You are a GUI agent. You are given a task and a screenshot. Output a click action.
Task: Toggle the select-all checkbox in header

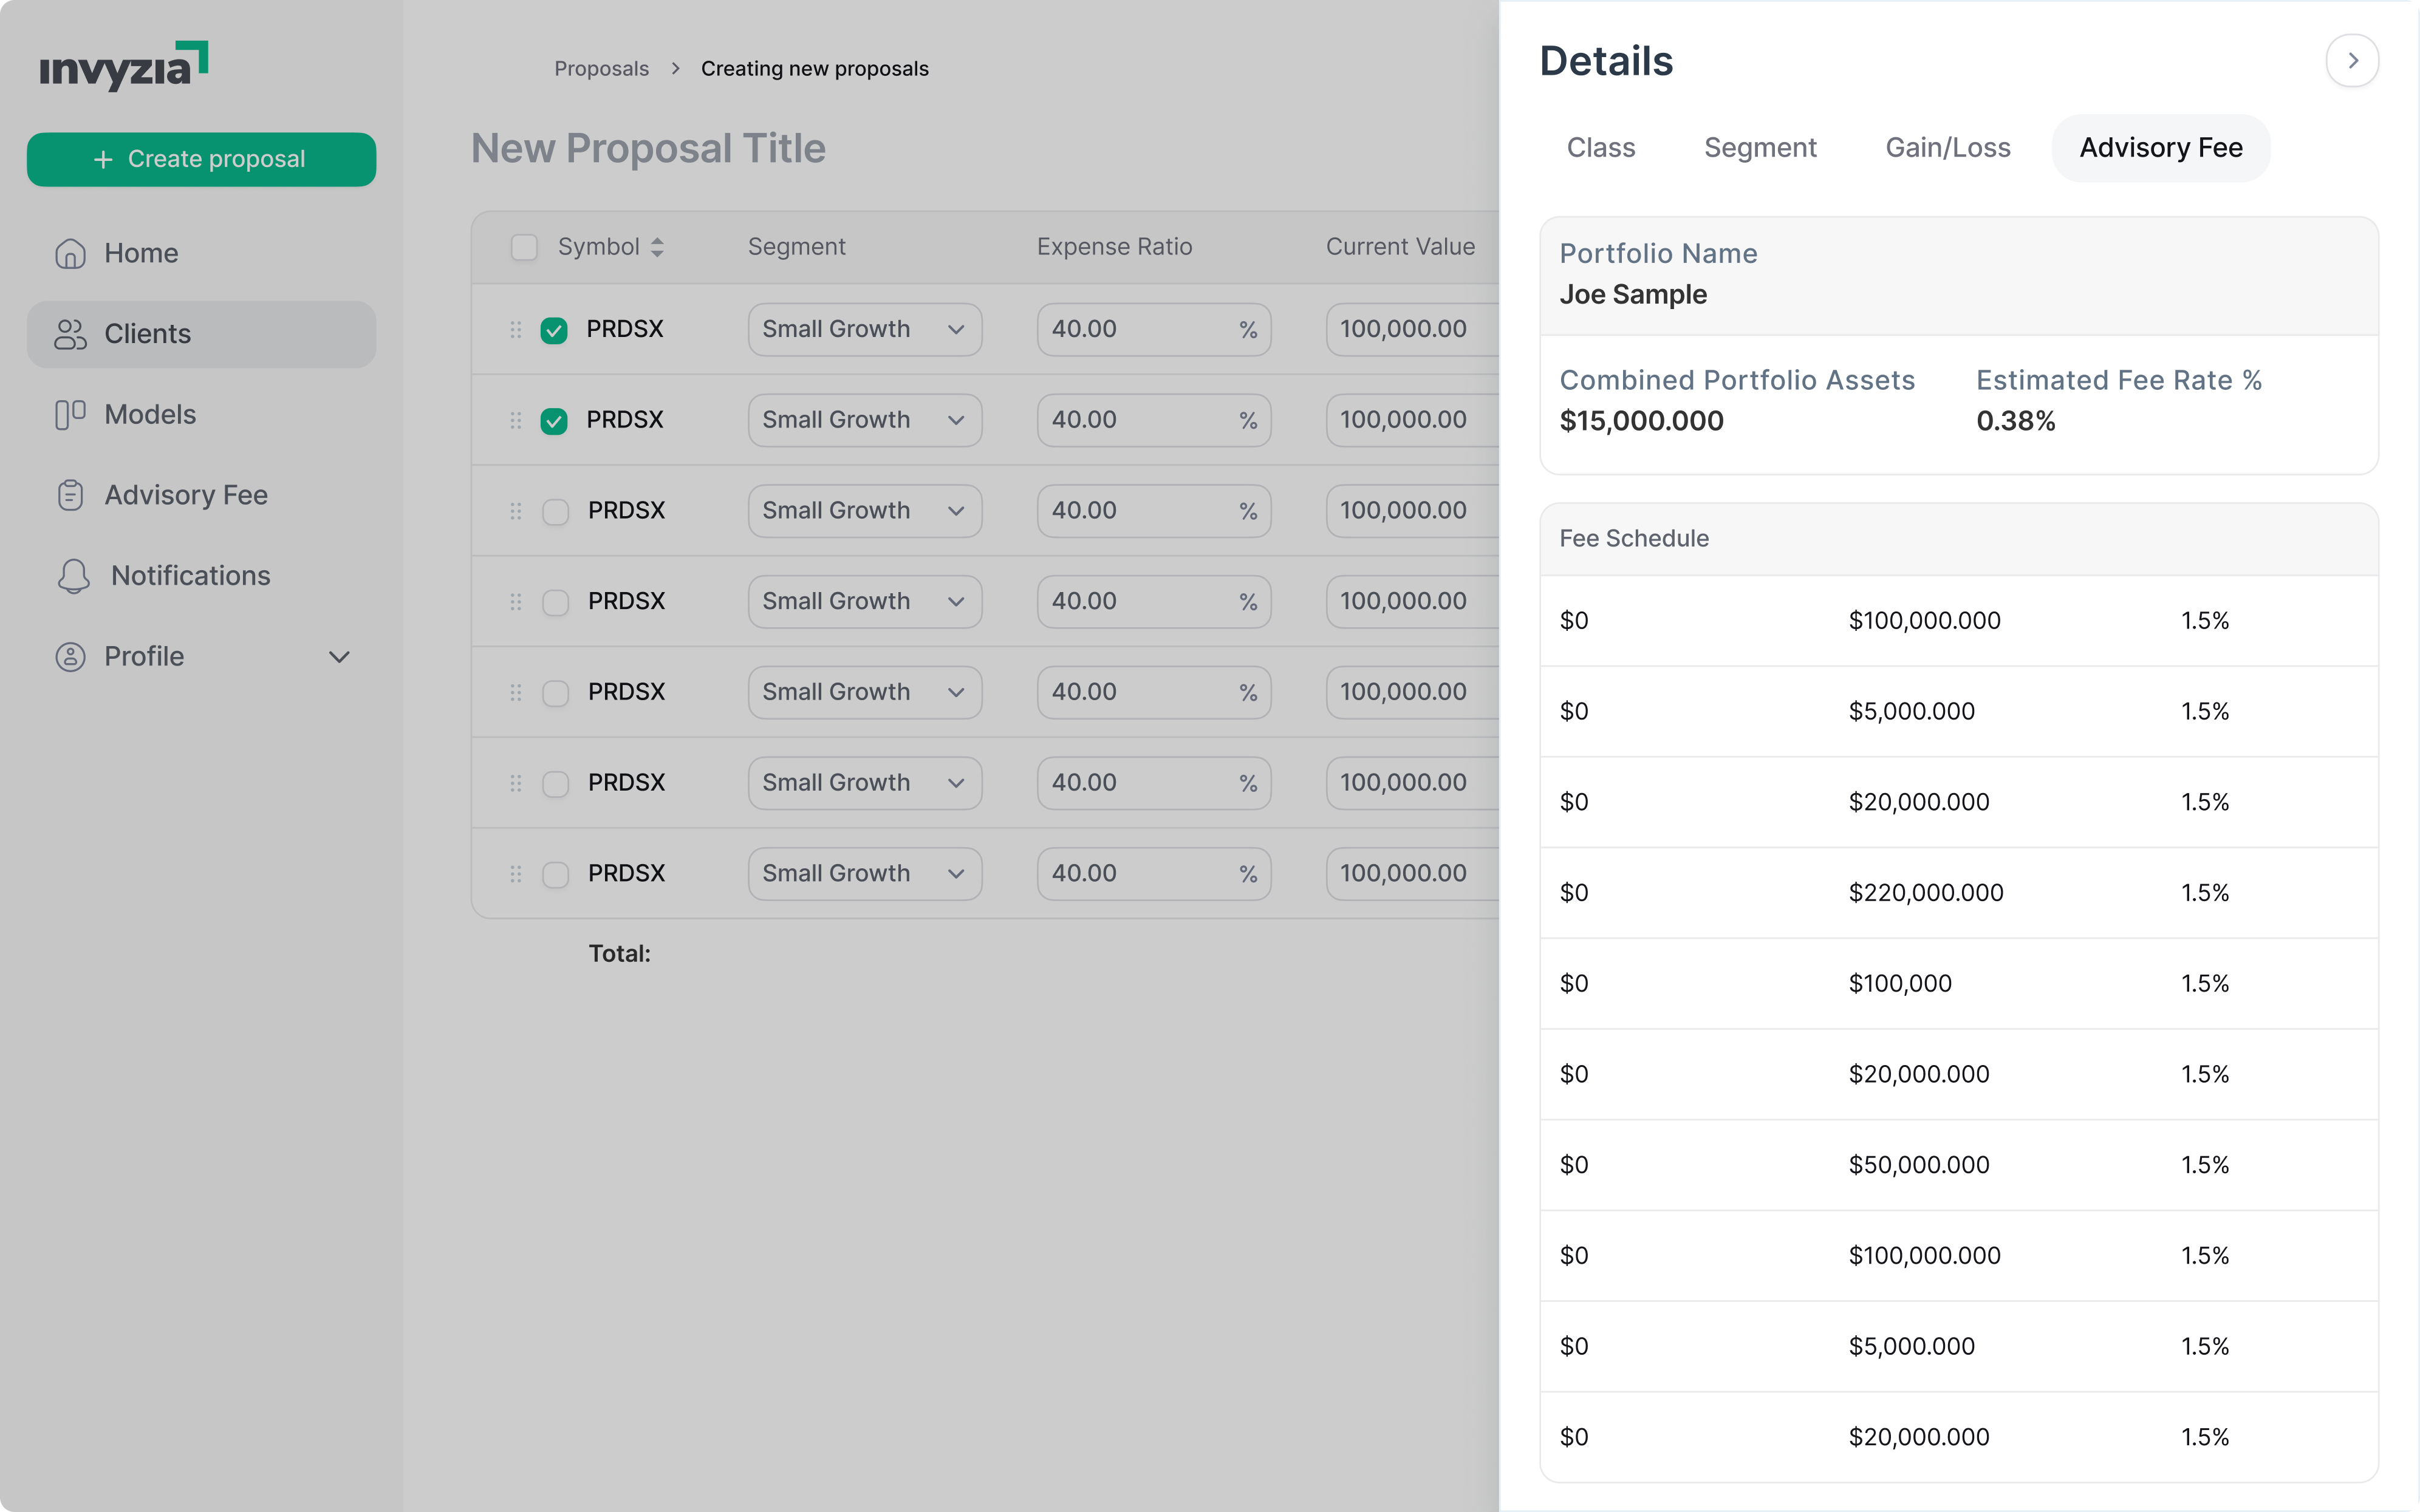pyautogui.click(x=524, y=247)
